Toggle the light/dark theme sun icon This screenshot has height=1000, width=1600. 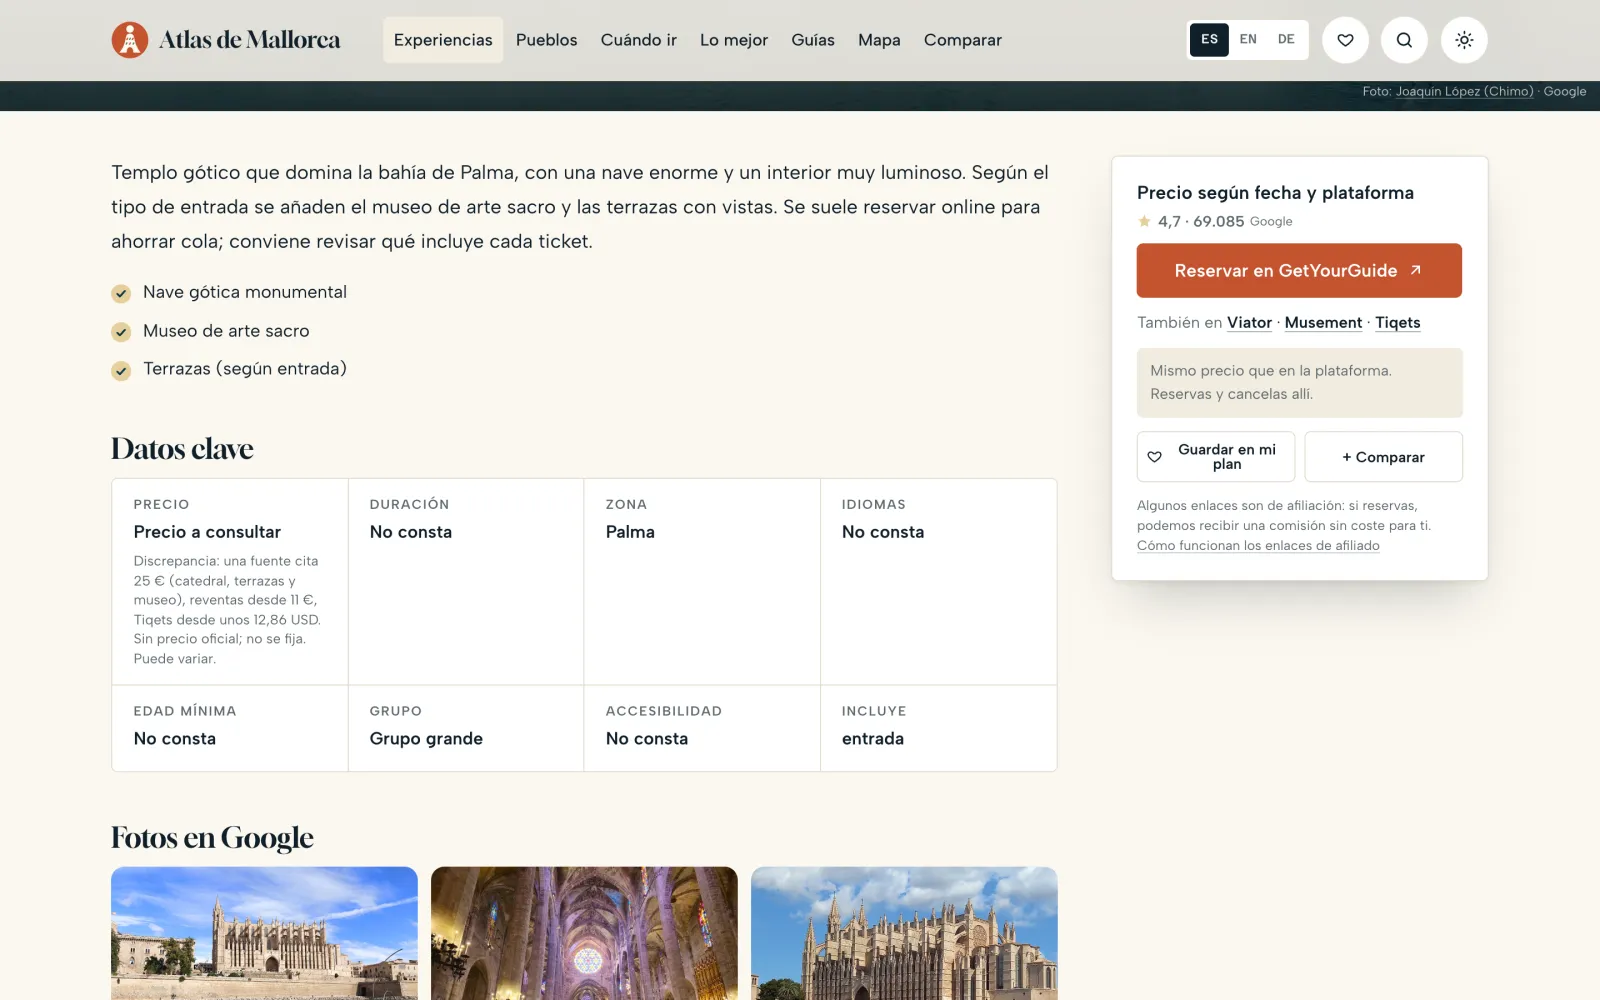[x=1464, y=40]
